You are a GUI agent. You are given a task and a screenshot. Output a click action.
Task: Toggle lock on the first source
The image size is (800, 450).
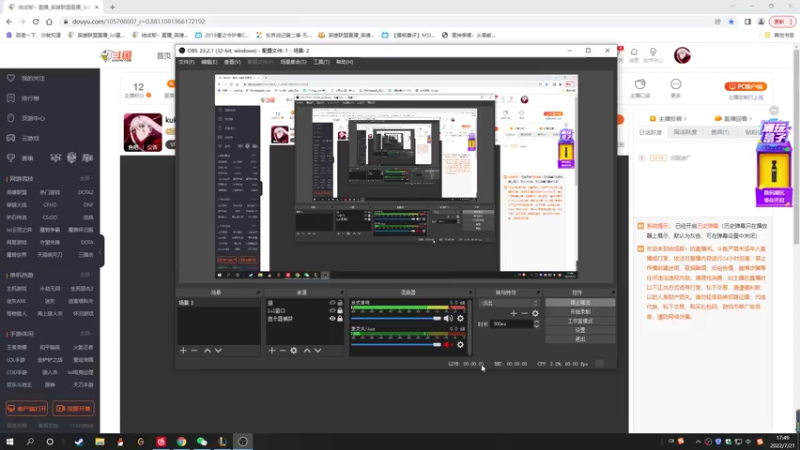click(x=340, y=303)
